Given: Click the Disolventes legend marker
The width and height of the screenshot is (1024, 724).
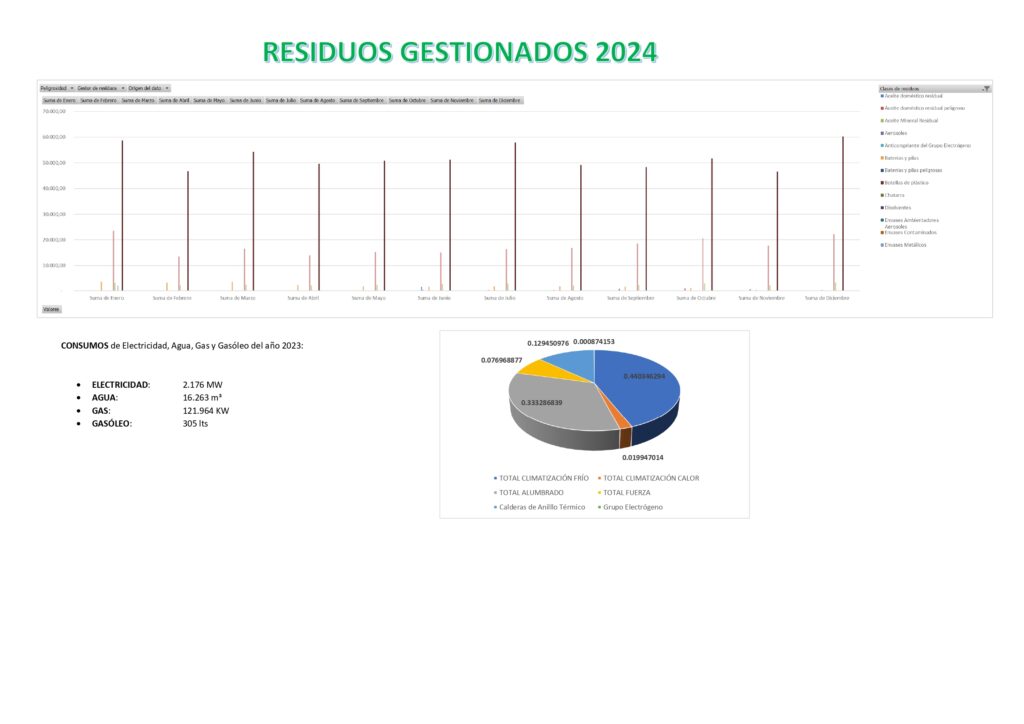Looking at the screenshot, I should [880, 207].
